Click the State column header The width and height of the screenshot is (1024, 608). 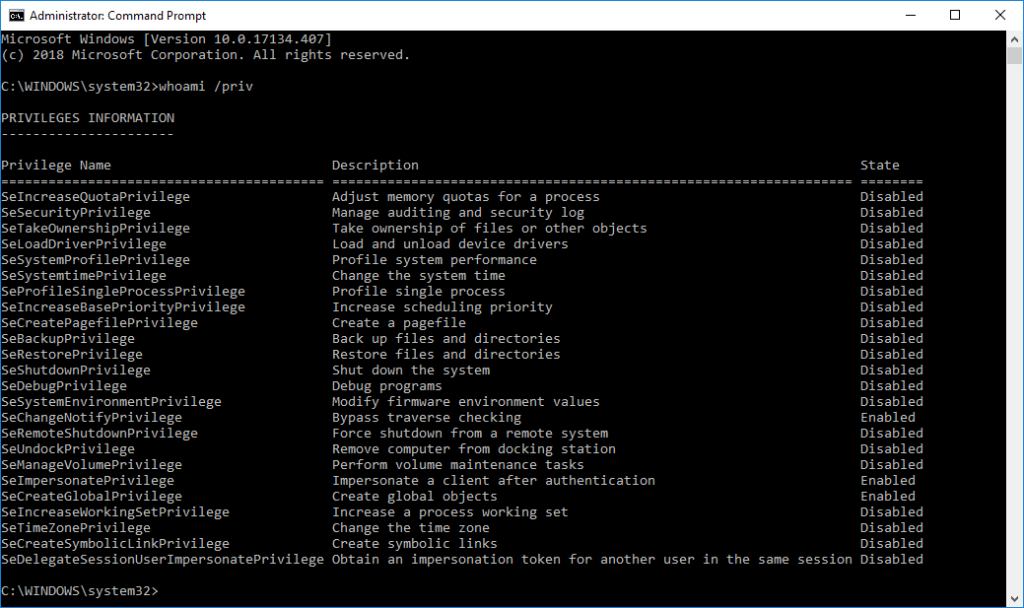pos(879,165)
